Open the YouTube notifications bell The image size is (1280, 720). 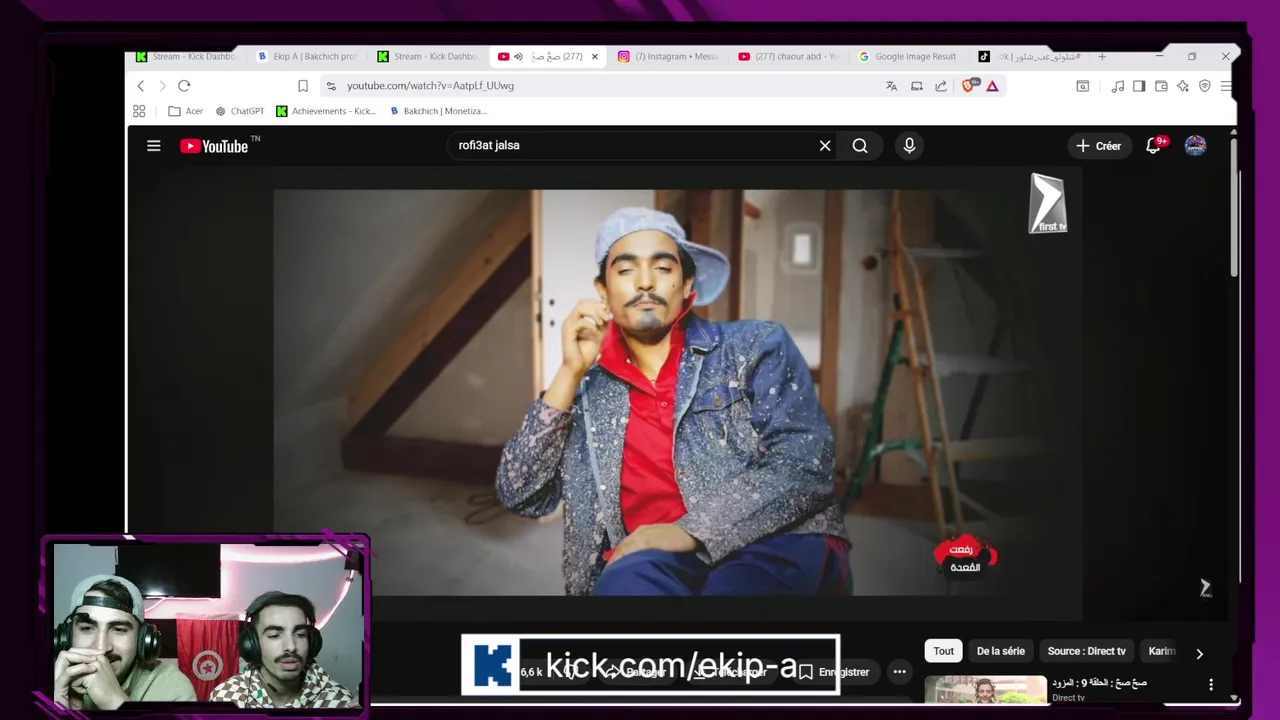pyautogui.click(x=1153, y=146)
